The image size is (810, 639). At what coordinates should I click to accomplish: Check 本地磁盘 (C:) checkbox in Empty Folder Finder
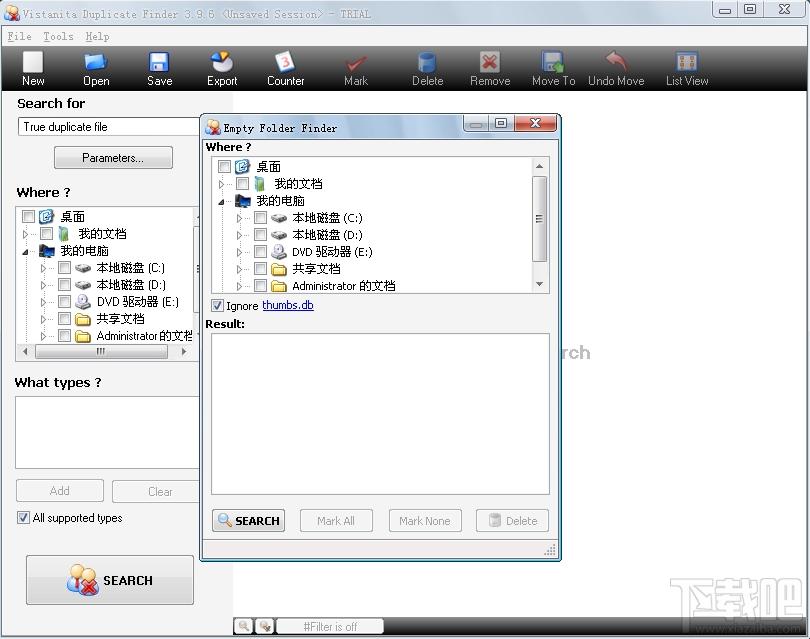pyautogui.click(x=260, y=217)
